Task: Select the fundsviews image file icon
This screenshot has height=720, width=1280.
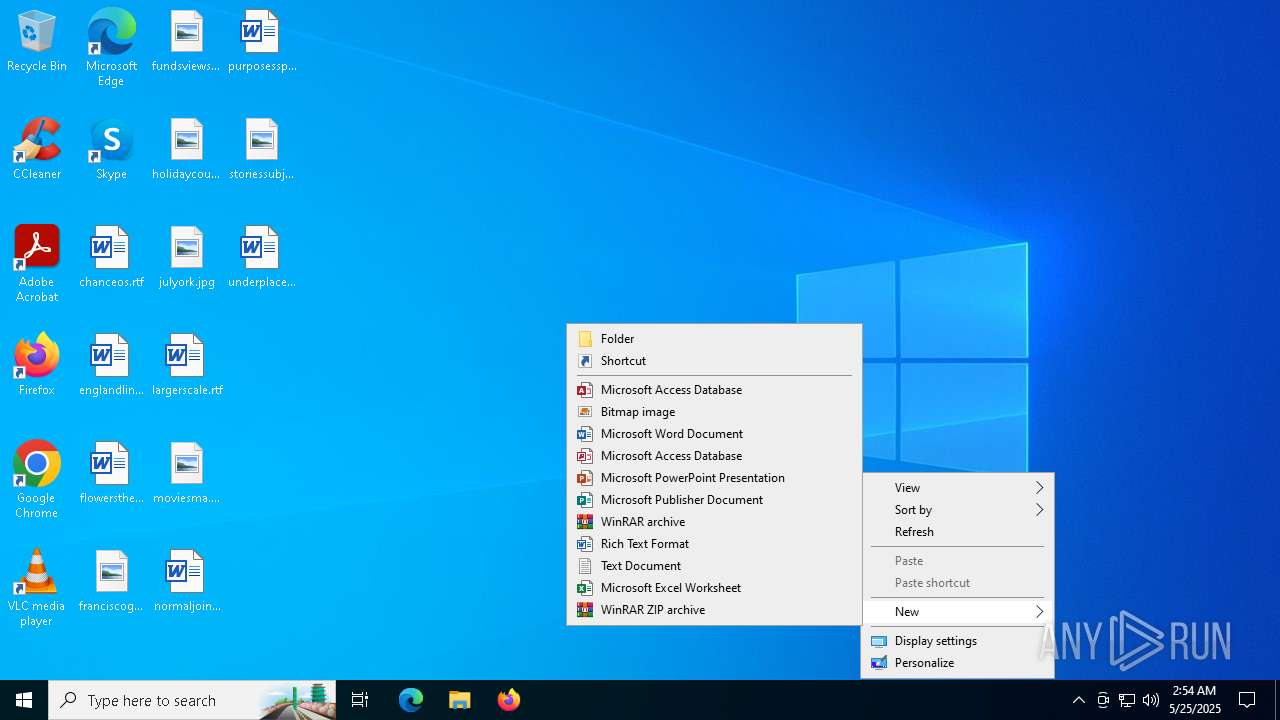Action: coord(186,42)
